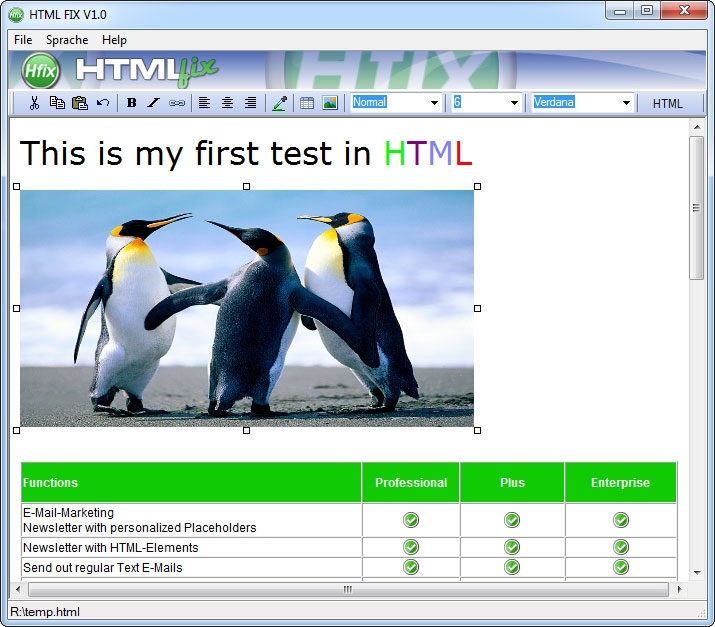The height and width of the screenshot is (627, 715).
Task: Expand the font size dropdown
Action: pos(514,103)
